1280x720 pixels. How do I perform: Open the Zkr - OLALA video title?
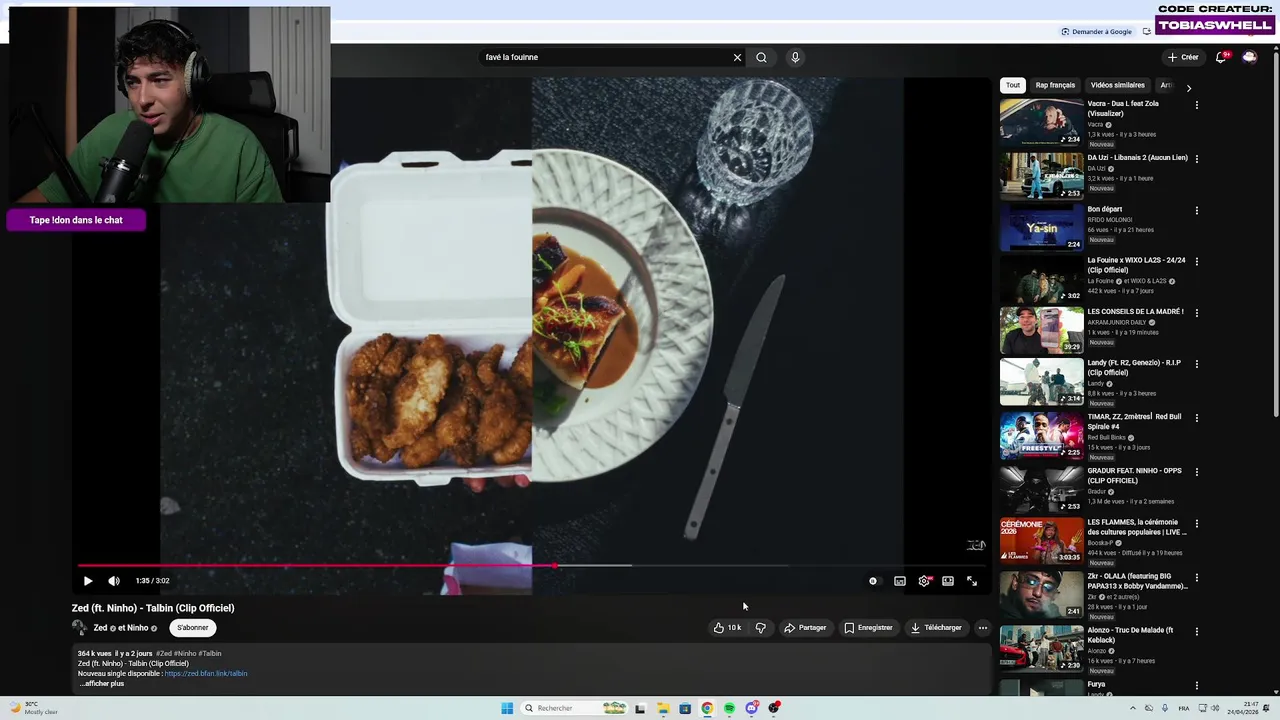1137,581
